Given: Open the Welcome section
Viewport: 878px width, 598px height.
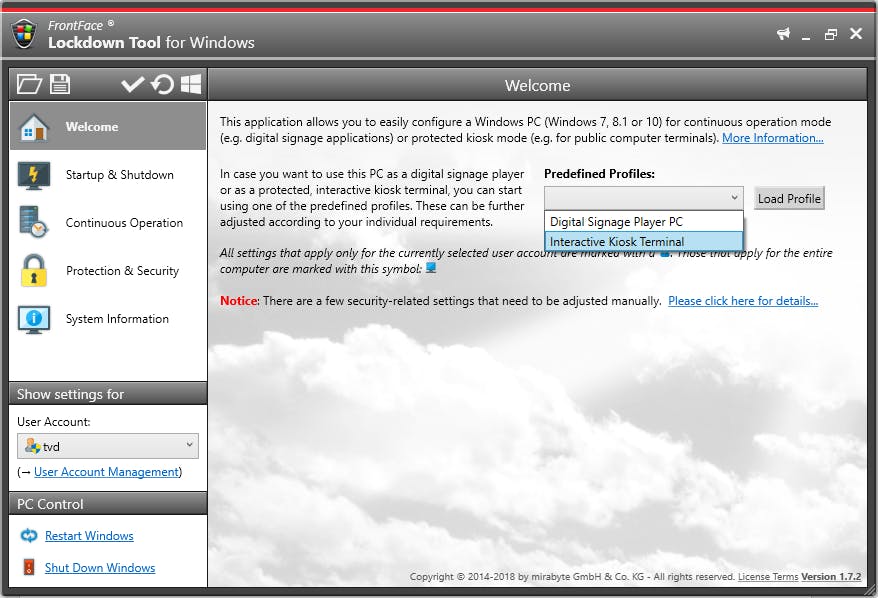Looking at the screenshot, I should tap(108, 127).
